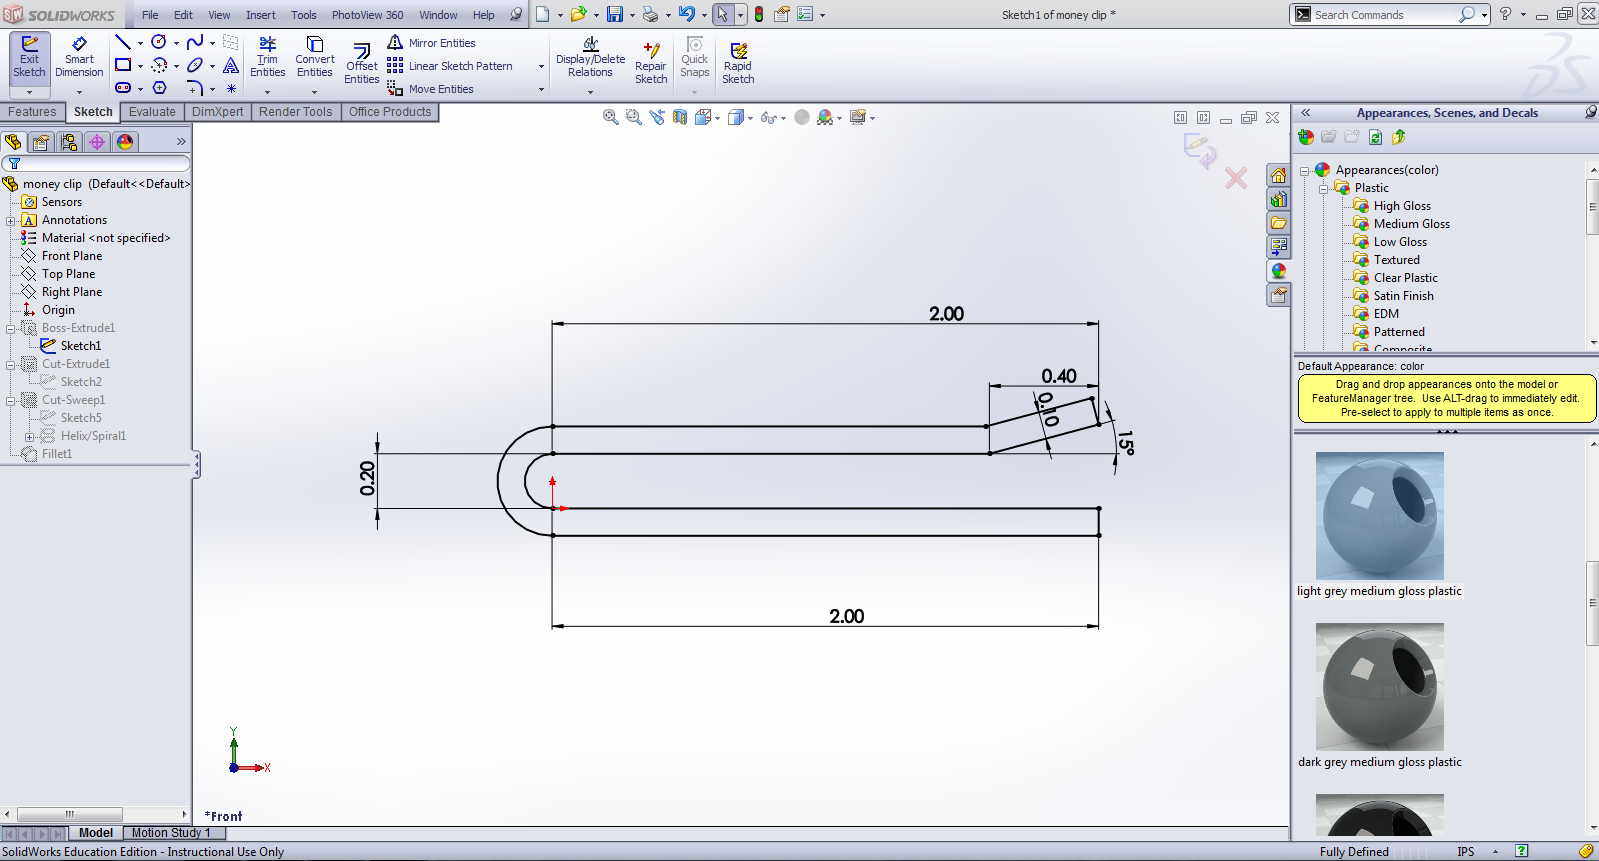
Task: Select the Sketch Text tool
Action: [x=231, y=65]
